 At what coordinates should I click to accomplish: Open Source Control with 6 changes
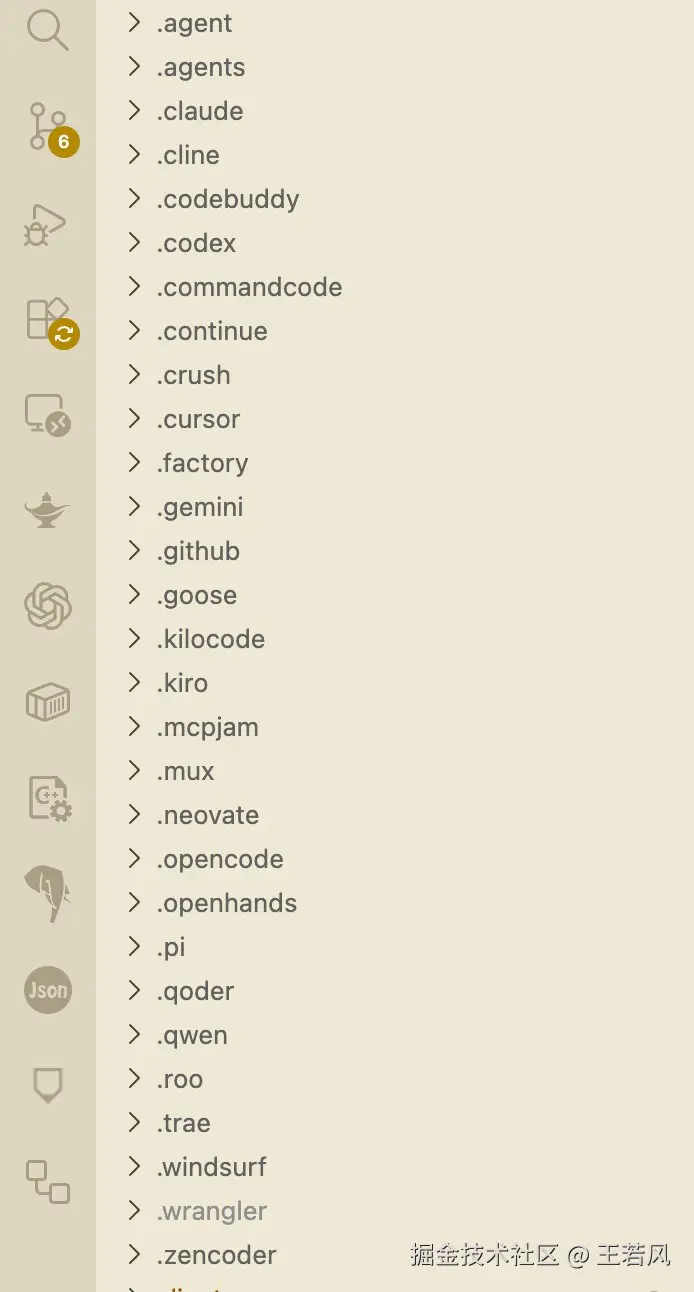point(47,127)
